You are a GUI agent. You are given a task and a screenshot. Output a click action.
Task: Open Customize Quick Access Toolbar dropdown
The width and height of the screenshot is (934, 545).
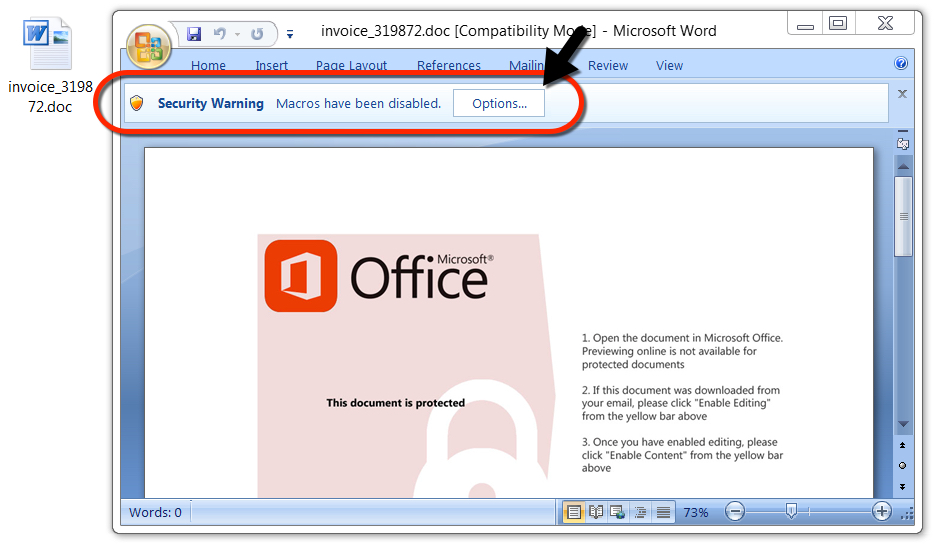click(x=290, y=35)
